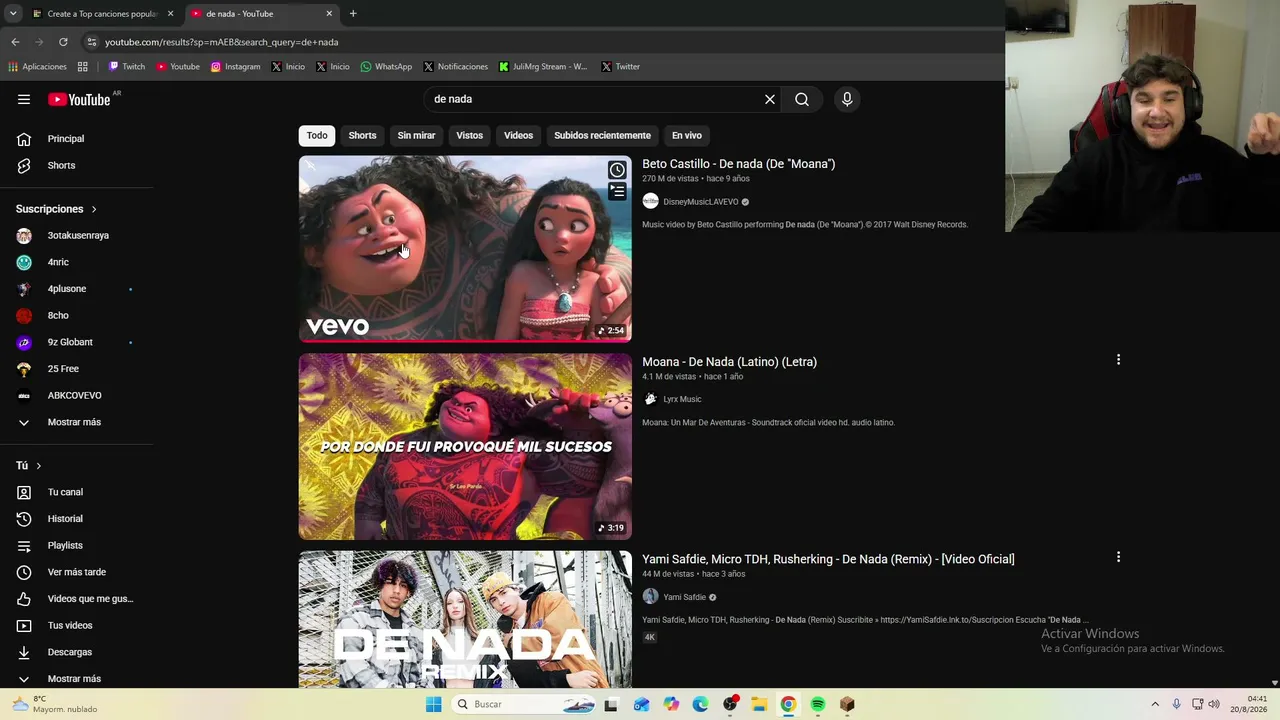1280x720 pixels.
Task: Open Aplicaciones in bookmarks bar
Action: pos(38,67)
